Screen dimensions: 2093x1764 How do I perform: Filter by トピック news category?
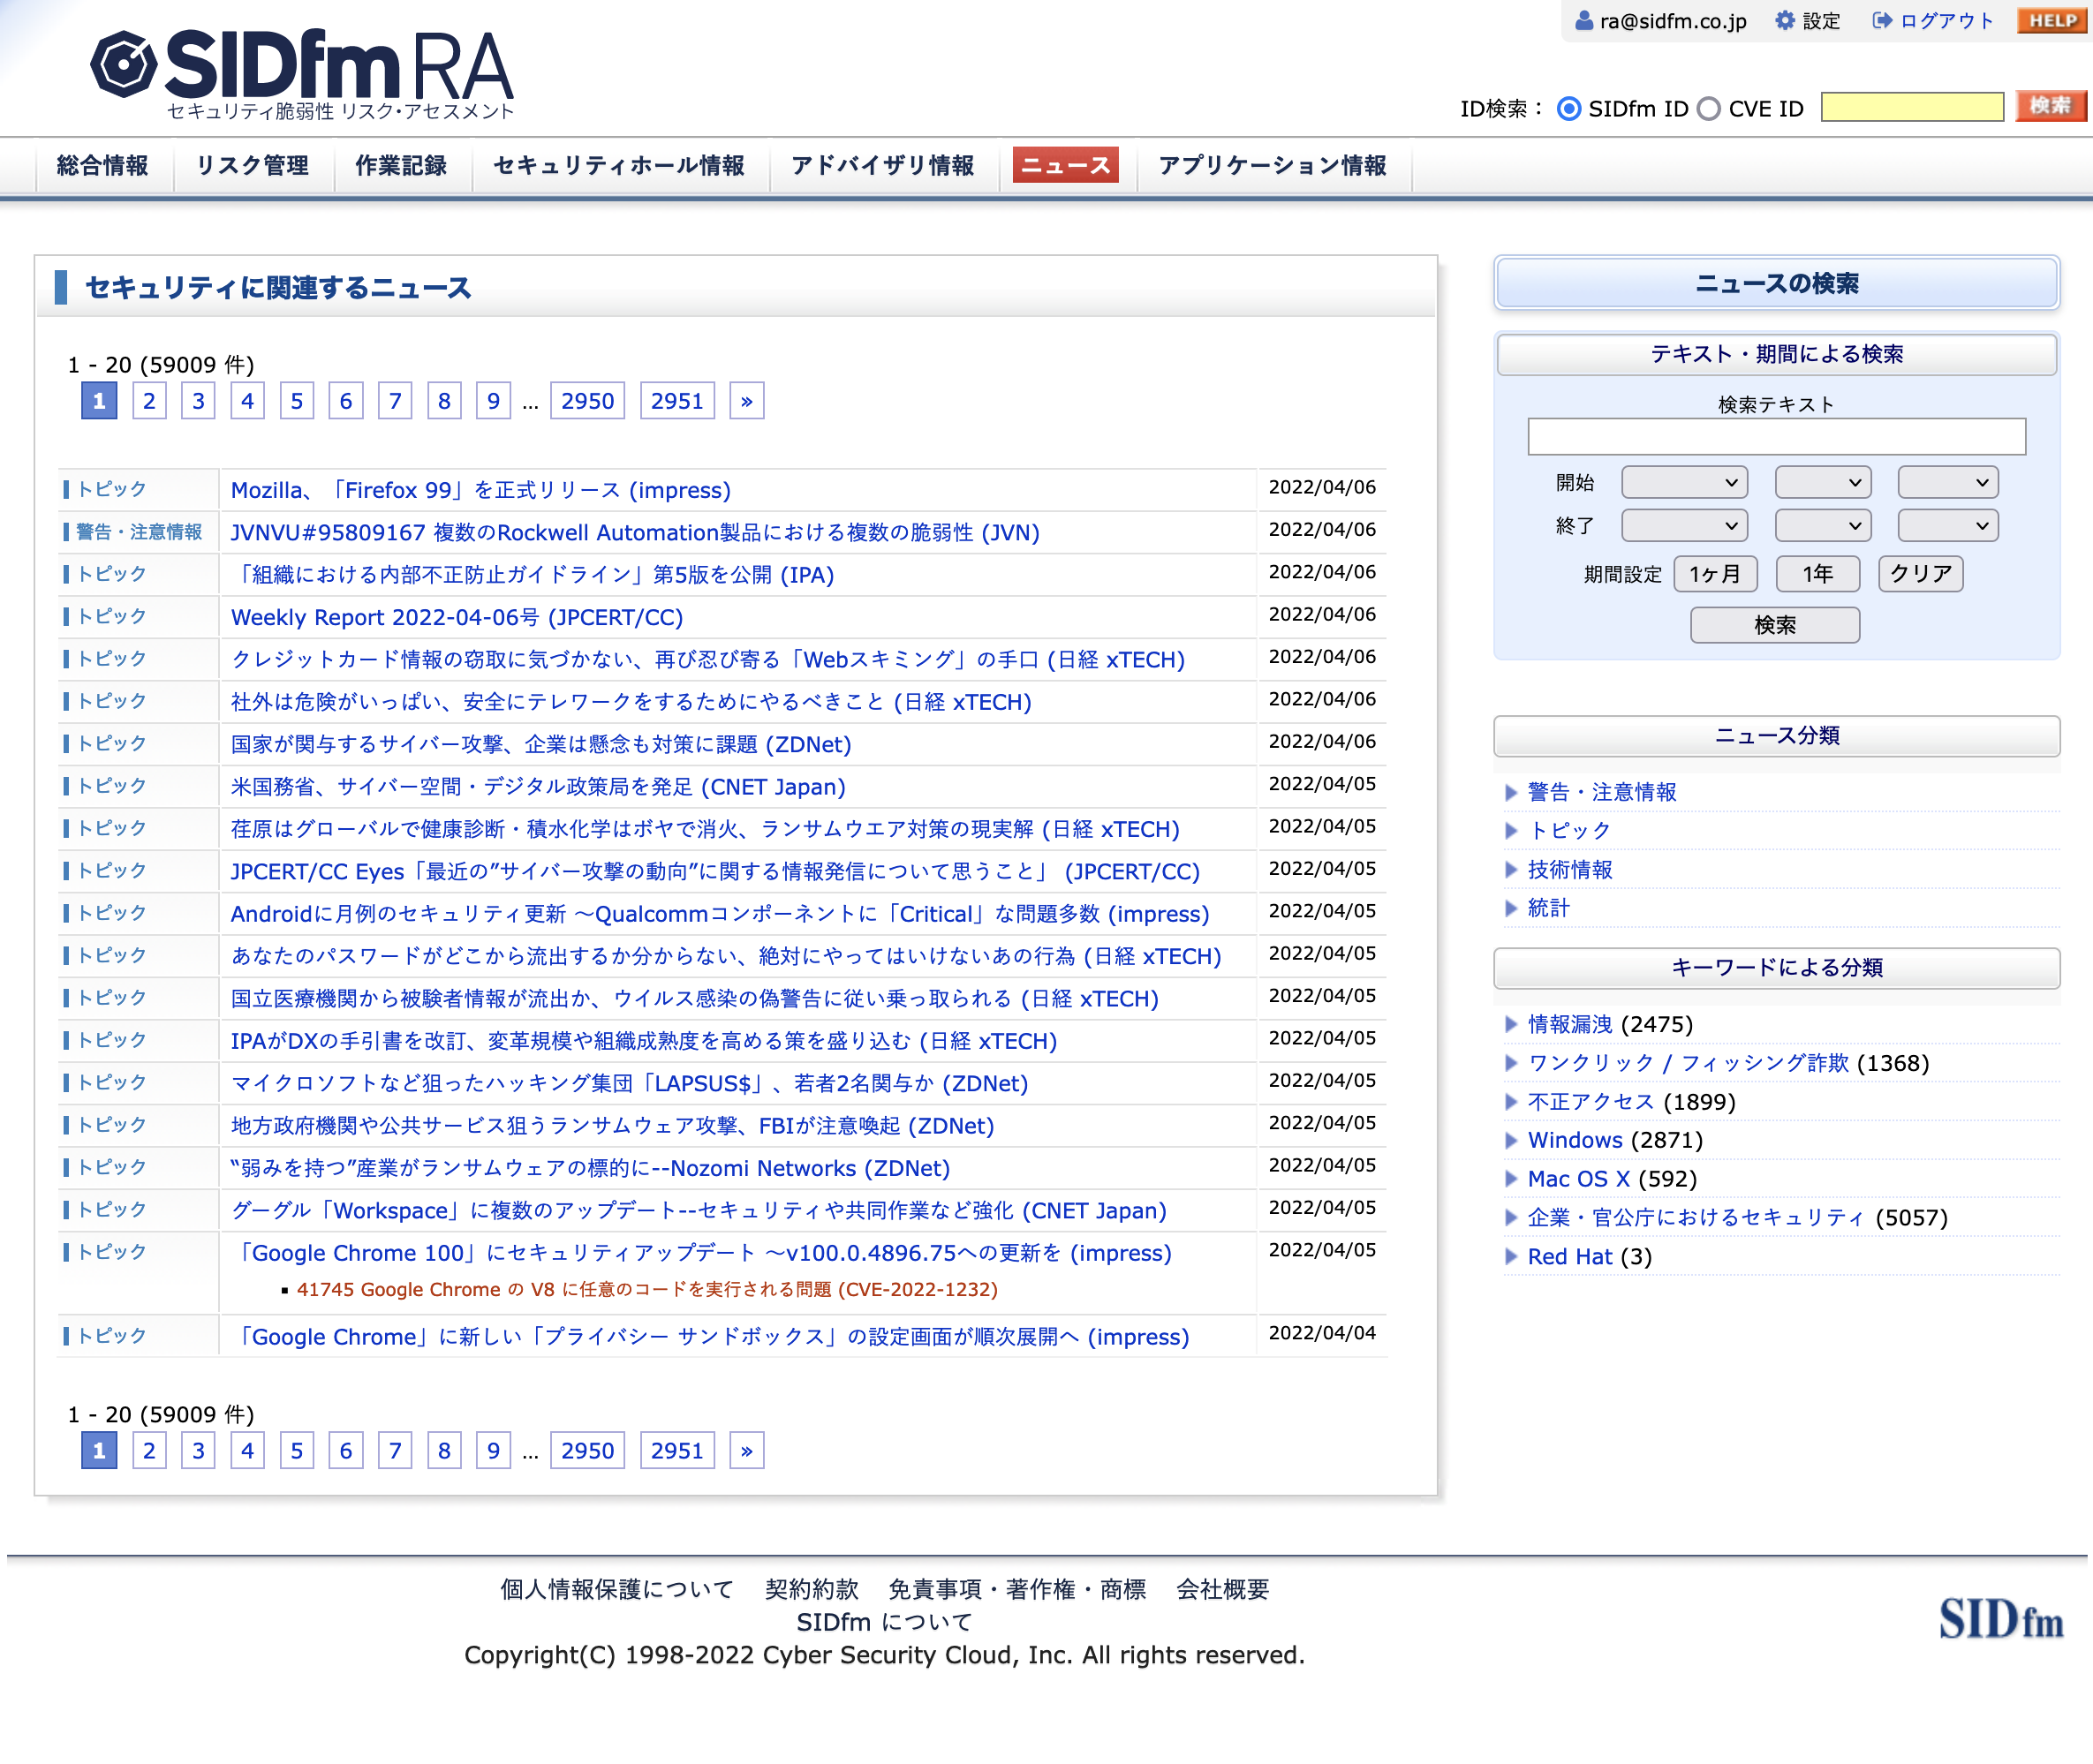tap(1569, 831)
